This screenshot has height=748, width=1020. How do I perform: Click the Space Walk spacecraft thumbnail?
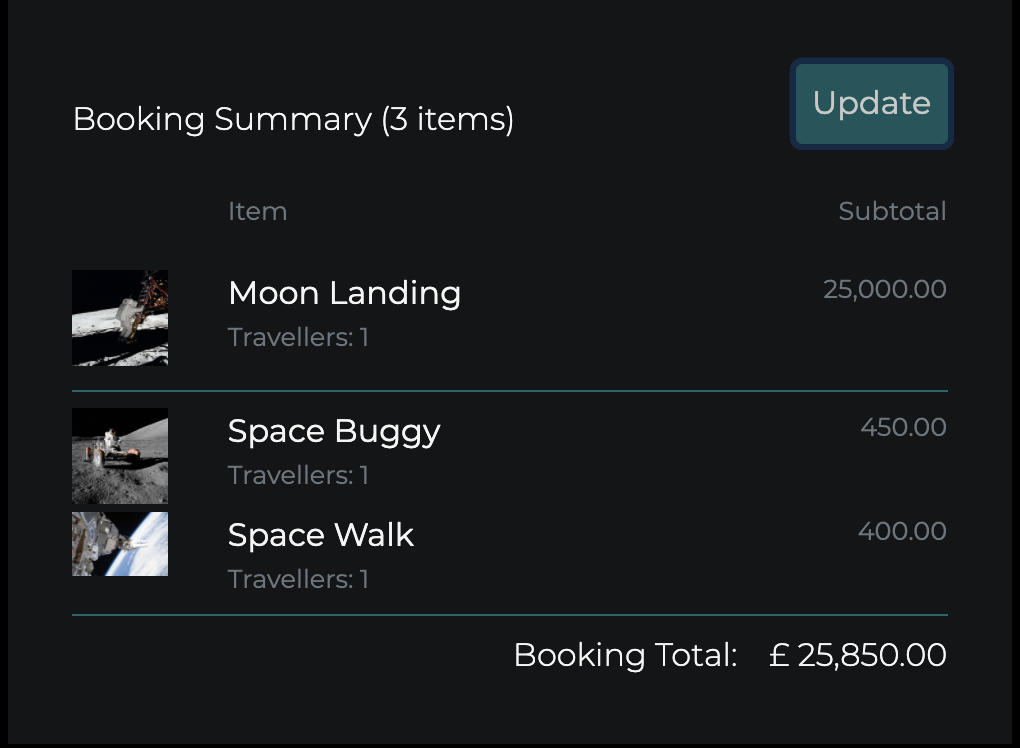[119, 544]
